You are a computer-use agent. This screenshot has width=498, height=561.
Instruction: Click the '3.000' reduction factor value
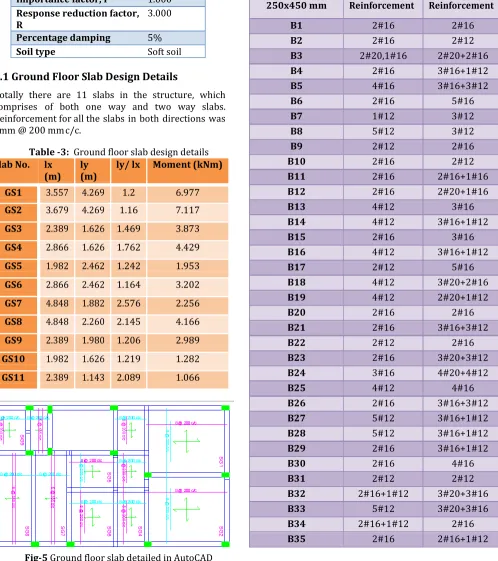pos(159,14)
